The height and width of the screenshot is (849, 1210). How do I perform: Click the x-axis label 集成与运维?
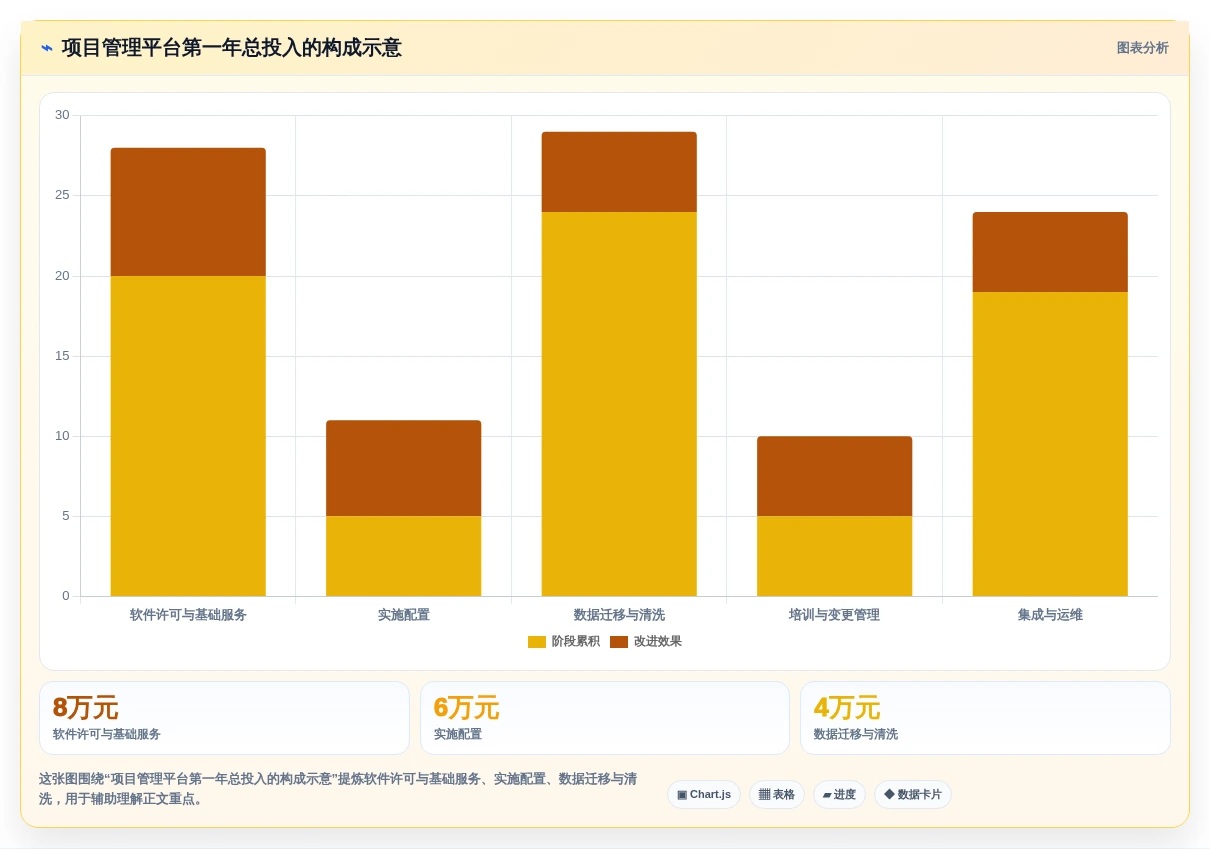pyautogui.click(x=1050, y=615)
